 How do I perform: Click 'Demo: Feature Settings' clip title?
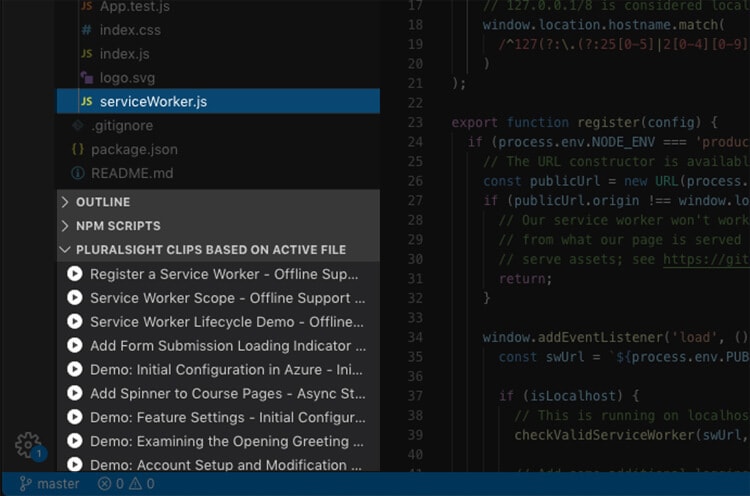[167, 418]
